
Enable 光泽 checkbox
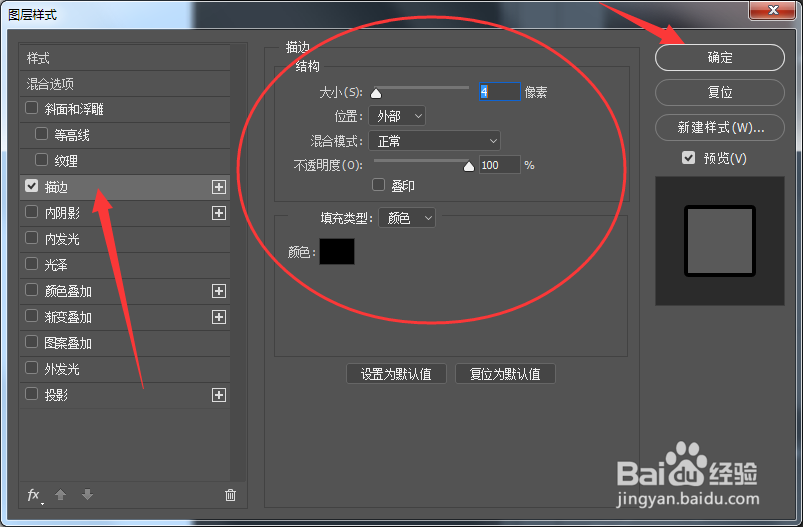pyautogui.click(x=32, y=264)
